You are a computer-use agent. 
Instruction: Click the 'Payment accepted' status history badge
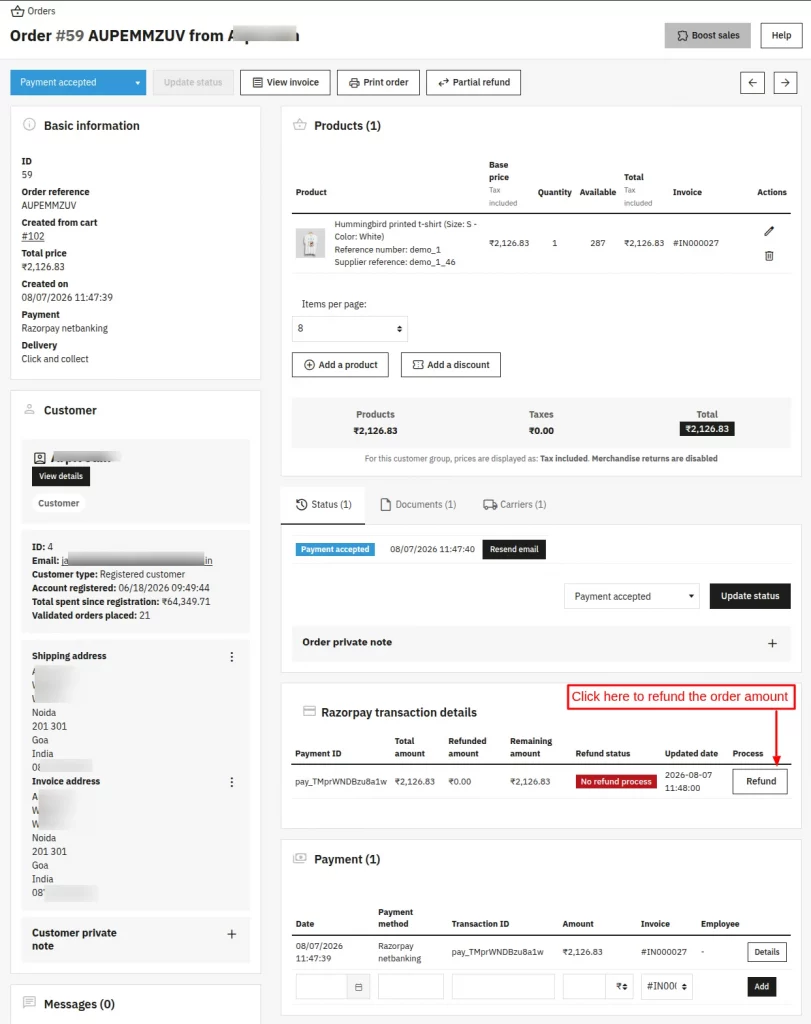(x=335, y=549)
